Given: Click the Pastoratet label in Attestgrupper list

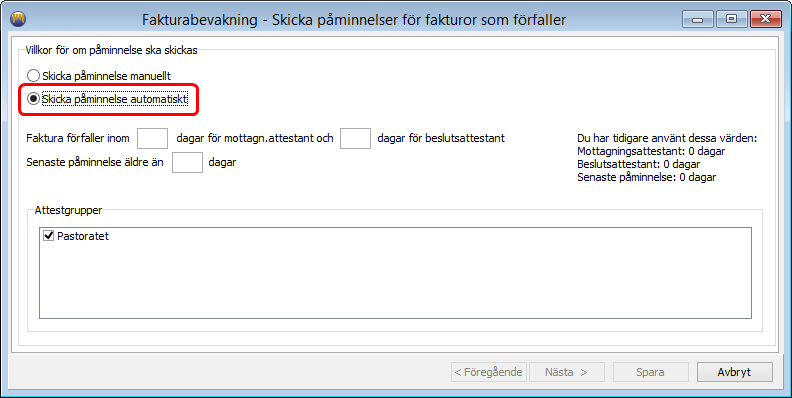Looking at the screenshot, I should [83, 236].
